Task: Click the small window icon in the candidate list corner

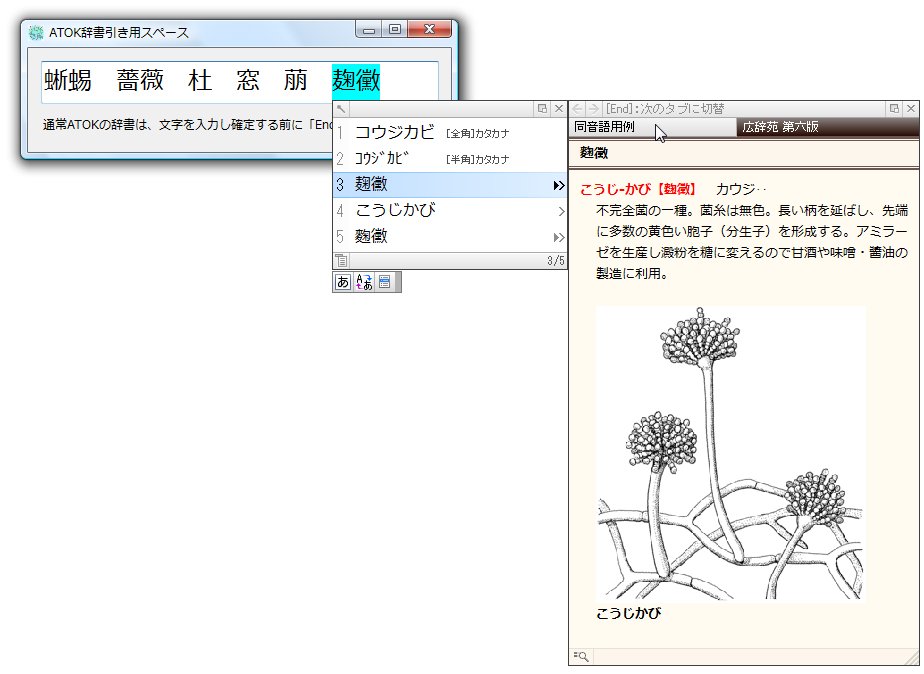Action: click(544, 108)
